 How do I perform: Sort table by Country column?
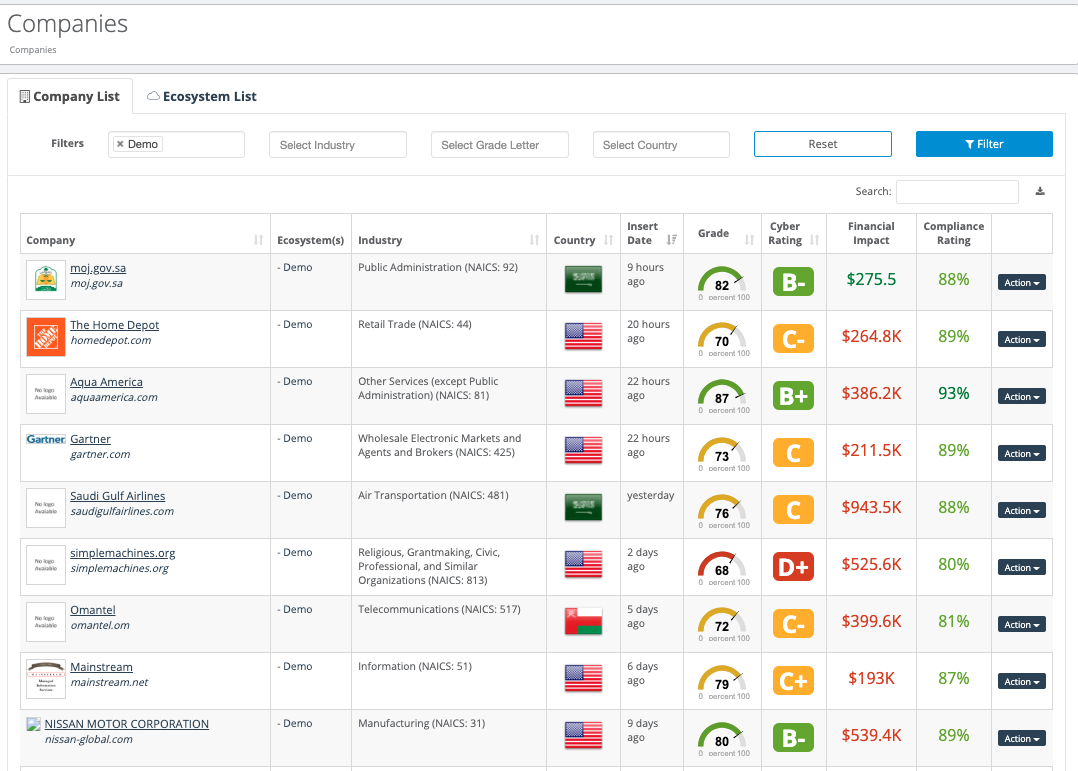[608, 240]
